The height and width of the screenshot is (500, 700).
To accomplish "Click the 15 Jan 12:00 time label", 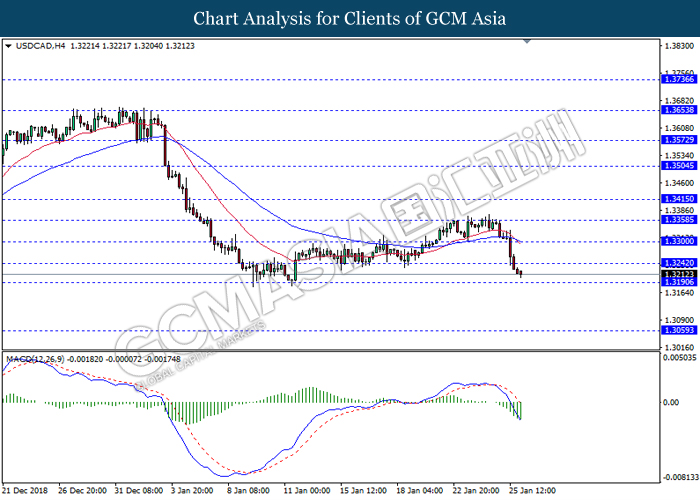I will [363, 491].
